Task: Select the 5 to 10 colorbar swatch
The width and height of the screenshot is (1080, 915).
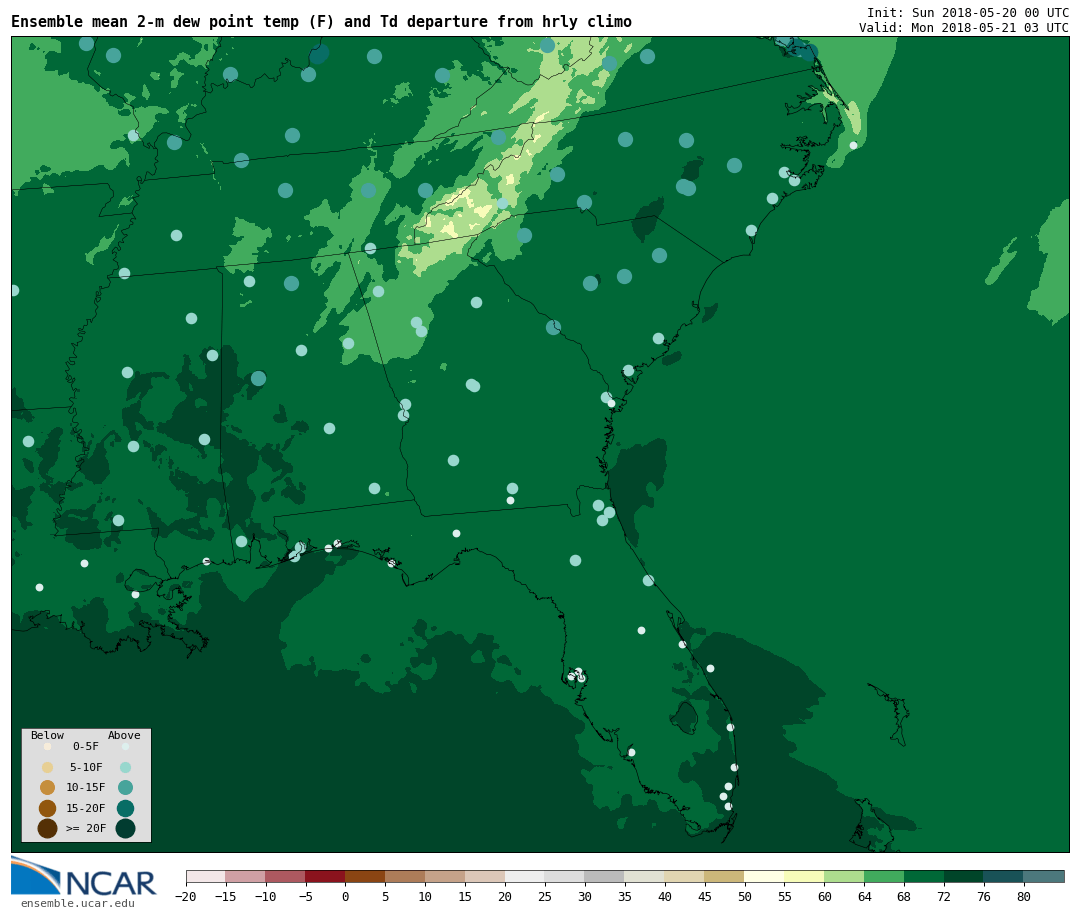Action: coord(406,877)
